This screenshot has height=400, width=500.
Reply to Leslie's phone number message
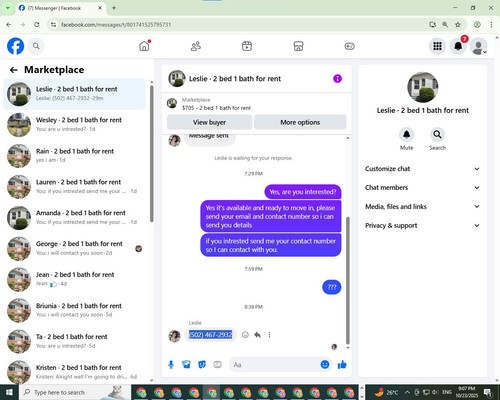(x=257, y=335)
